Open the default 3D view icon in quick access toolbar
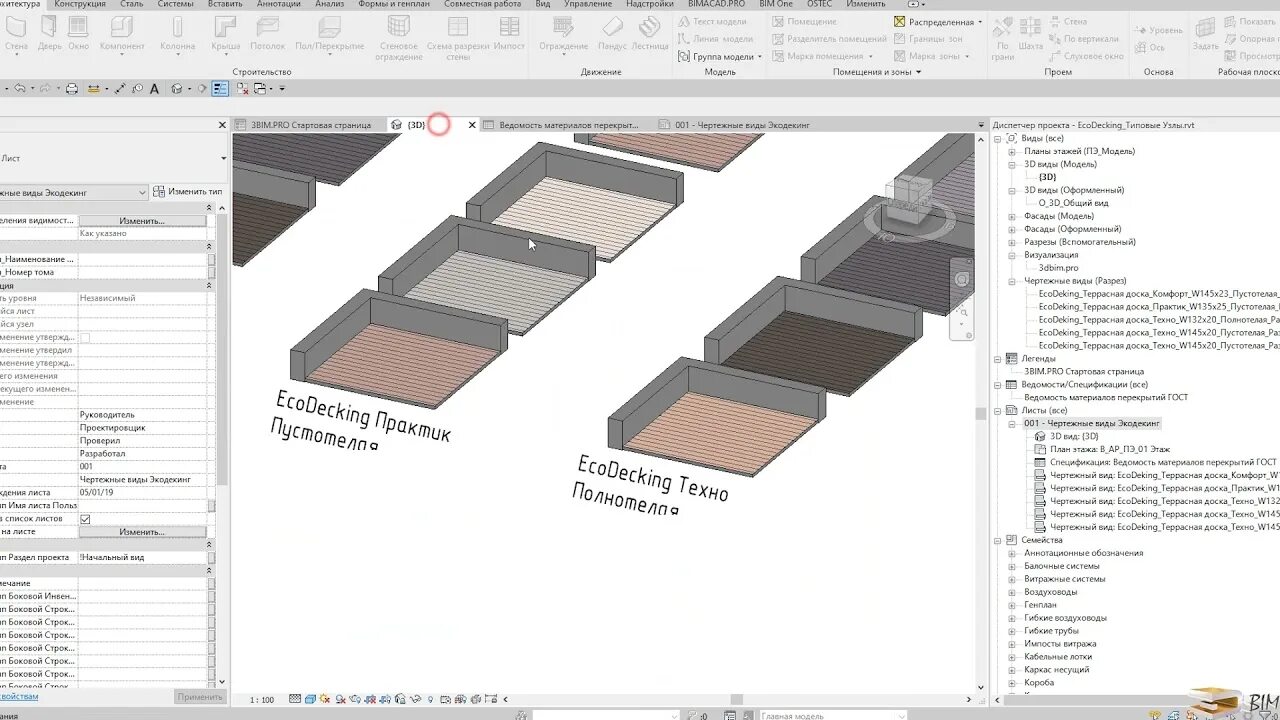Screen dimensions: 1280x720 (177, 89)
